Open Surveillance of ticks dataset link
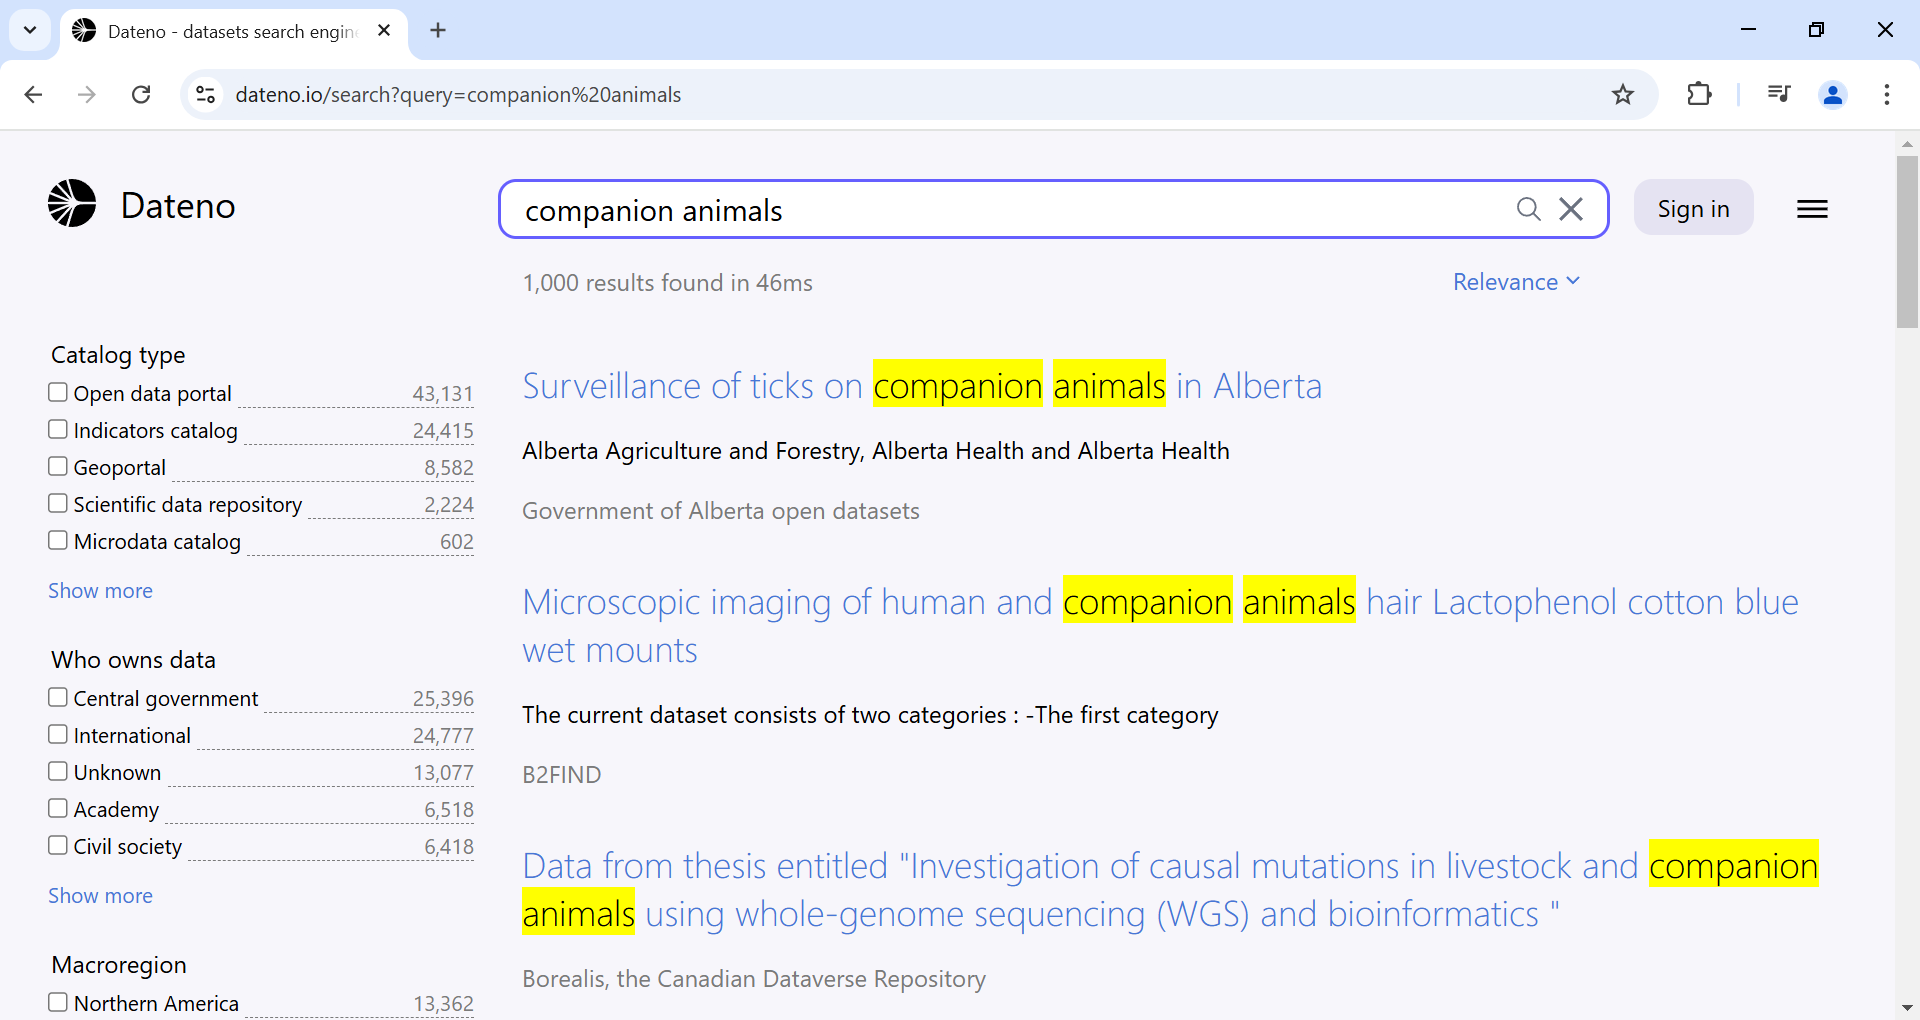This screenshot has width=1920, height=1020. point(921,386)
